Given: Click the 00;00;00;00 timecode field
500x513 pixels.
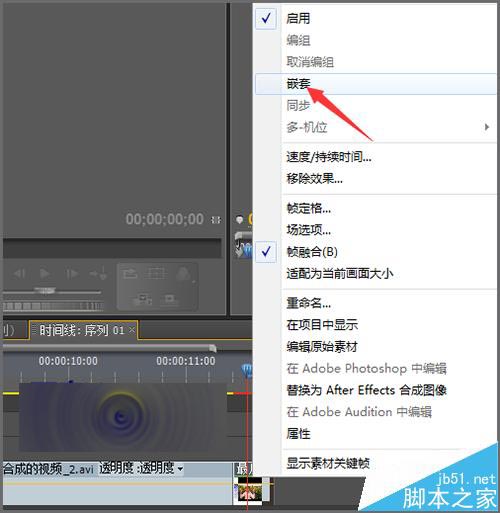Looking at the screenshot, I should (165, 219).
